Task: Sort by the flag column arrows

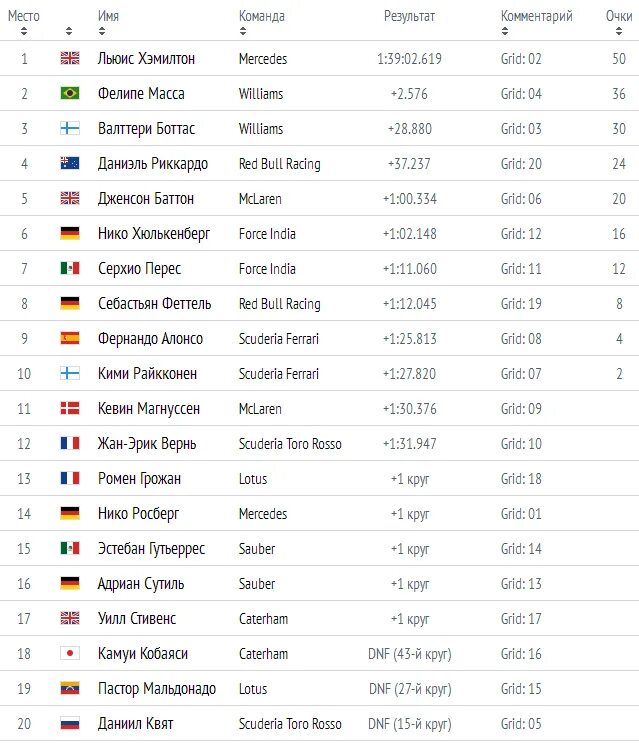Action: [69, 31]
